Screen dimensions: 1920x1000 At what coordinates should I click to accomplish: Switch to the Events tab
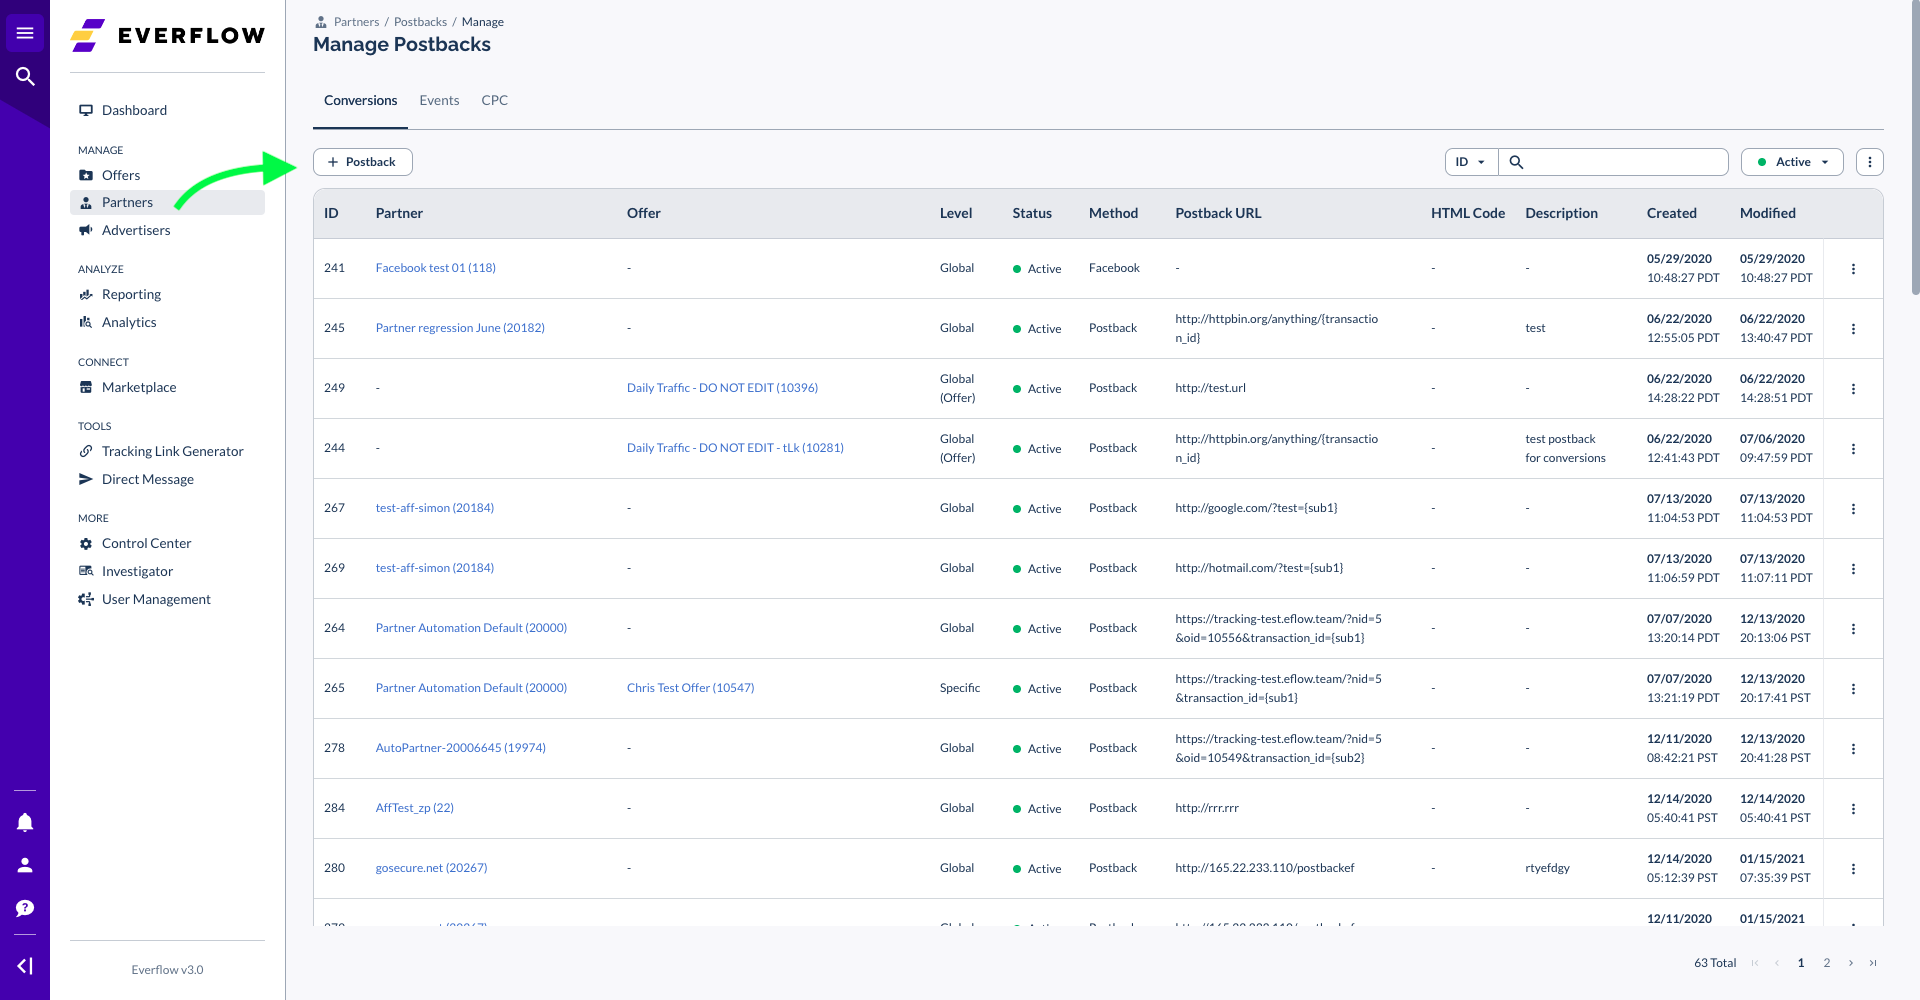point(439,100)
